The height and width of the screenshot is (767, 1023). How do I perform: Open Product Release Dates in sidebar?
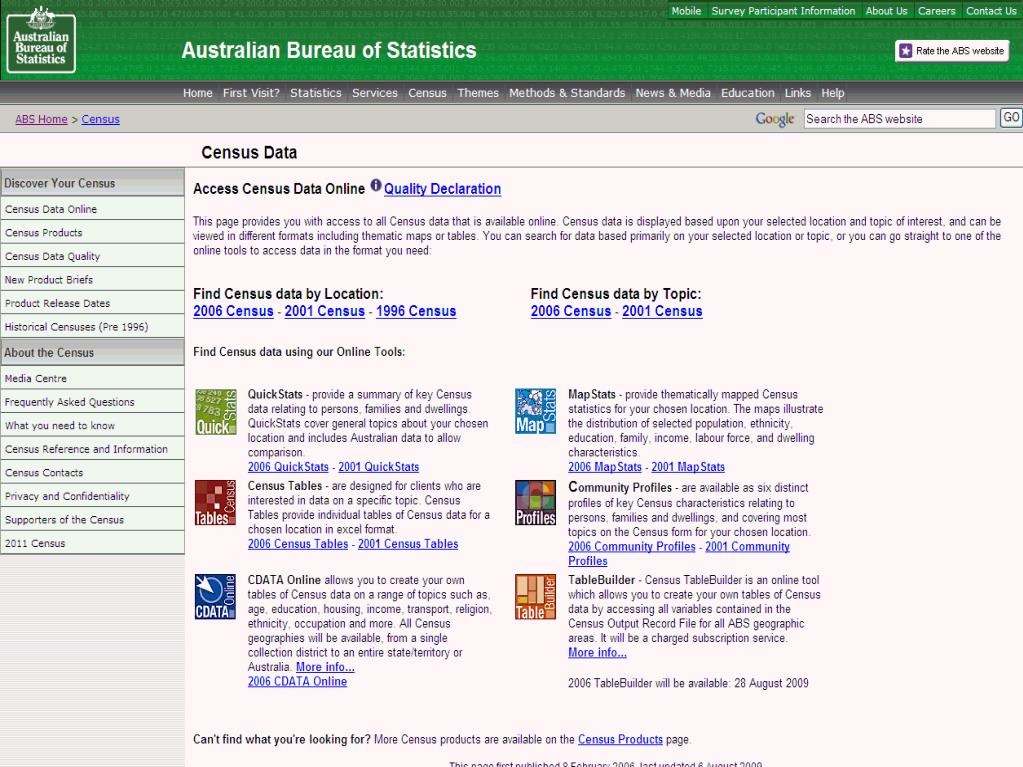pyautogui.click(x=92, y=303)
